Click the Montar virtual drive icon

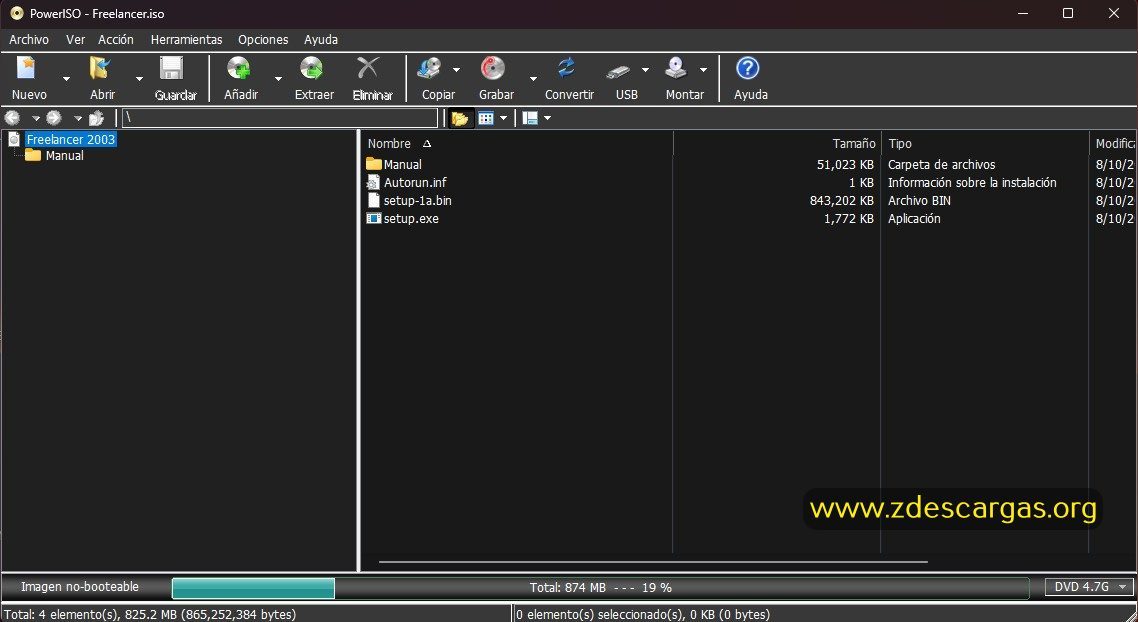click(x=676, y=69)
